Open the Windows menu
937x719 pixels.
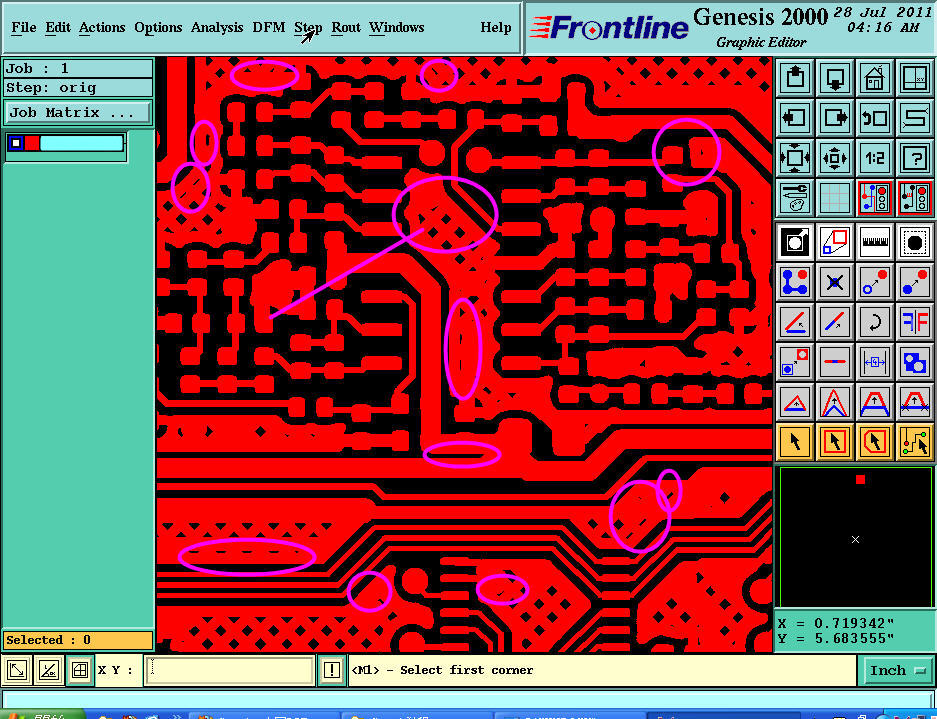pos(397,27)
